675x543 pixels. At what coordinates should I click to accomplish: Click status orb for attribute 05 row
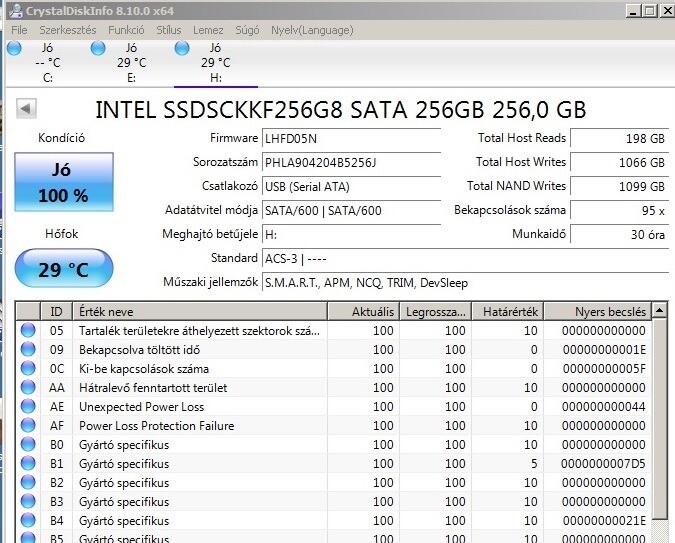point(28,331)
